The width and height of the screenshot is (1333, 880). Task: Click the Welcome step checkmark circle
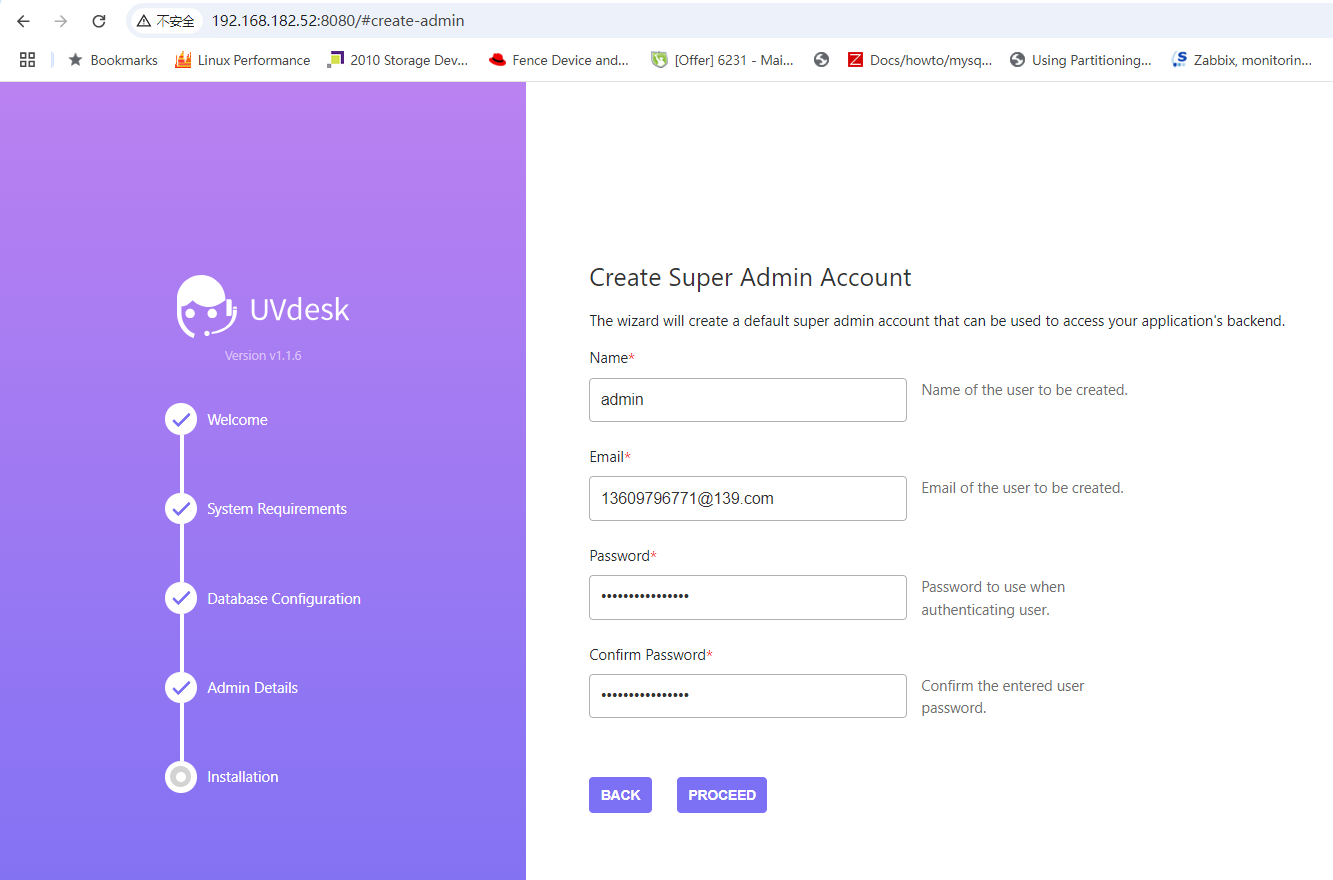tap(181, 420)
